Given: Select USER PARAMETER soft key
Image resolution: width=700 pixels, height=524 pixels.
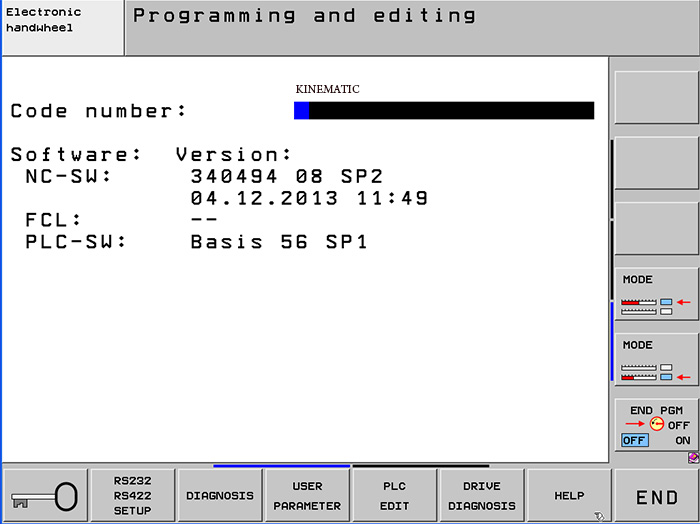Looking at the screenshot, I should coord(307,496).
